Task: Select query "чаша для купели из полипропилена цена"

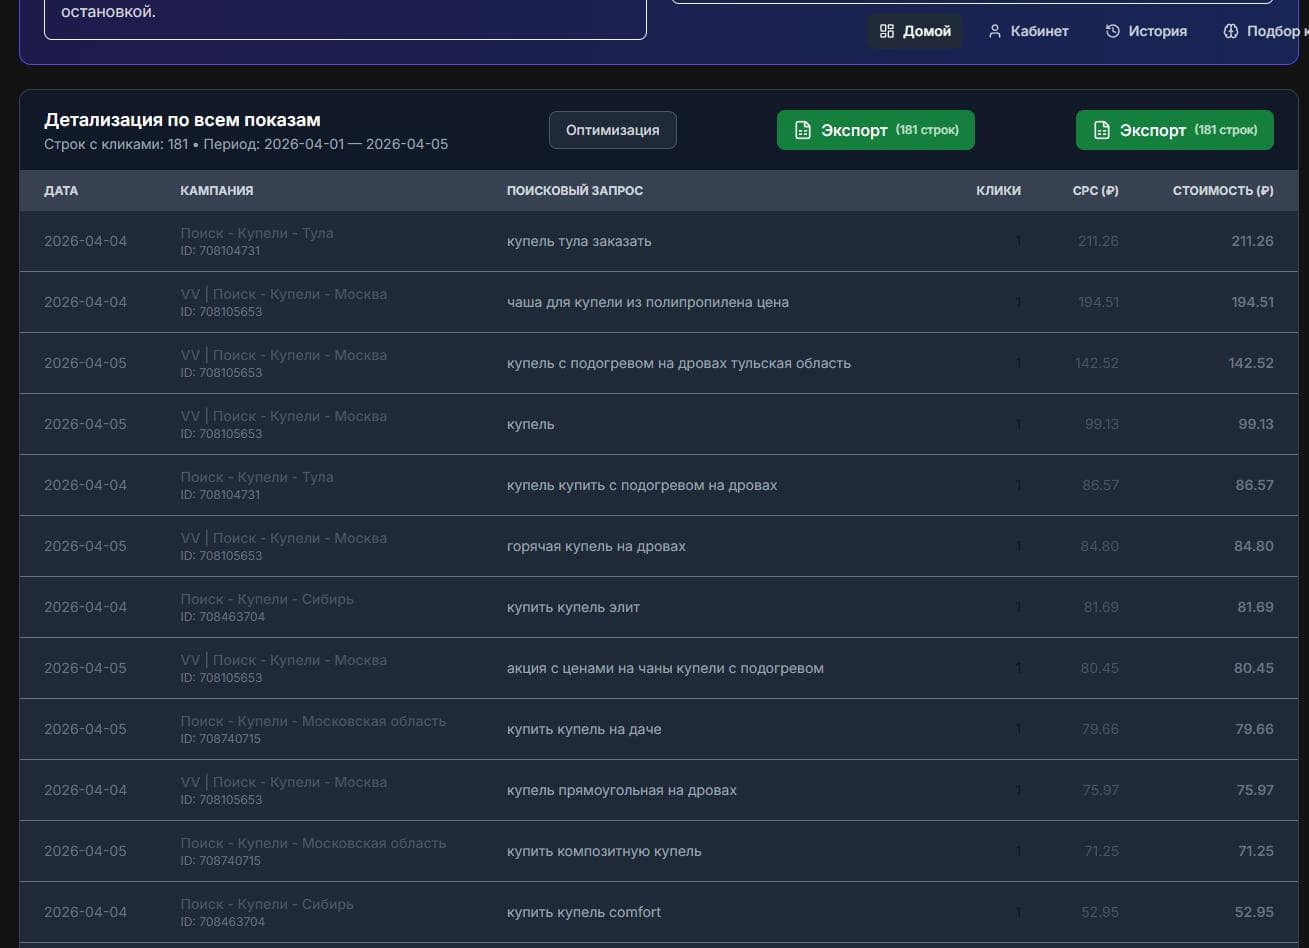Action: pyautogui.click(x=648, y=302)
